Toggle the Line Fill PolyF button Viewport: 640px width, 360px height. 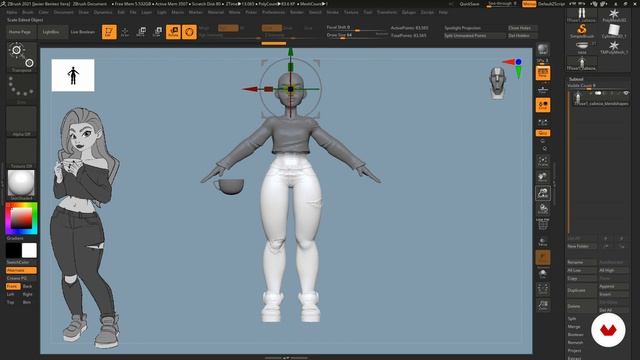[543, 224]
